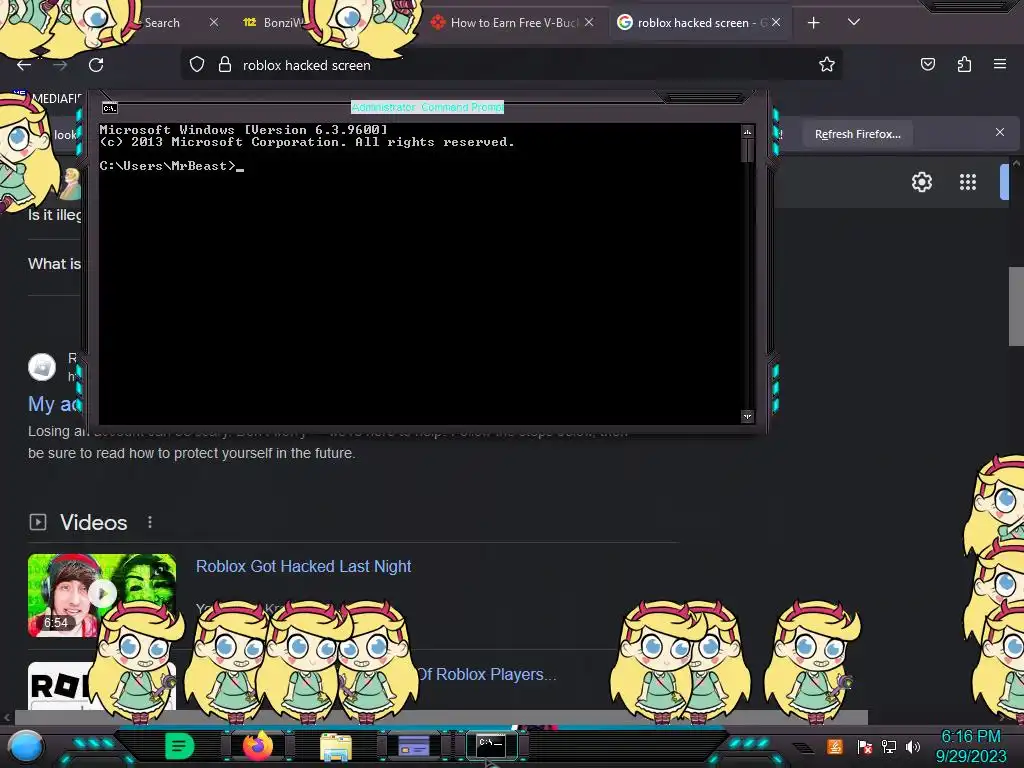Open File Explorer from taskbar
The image size is (1024, 768).
pos(336,746)
